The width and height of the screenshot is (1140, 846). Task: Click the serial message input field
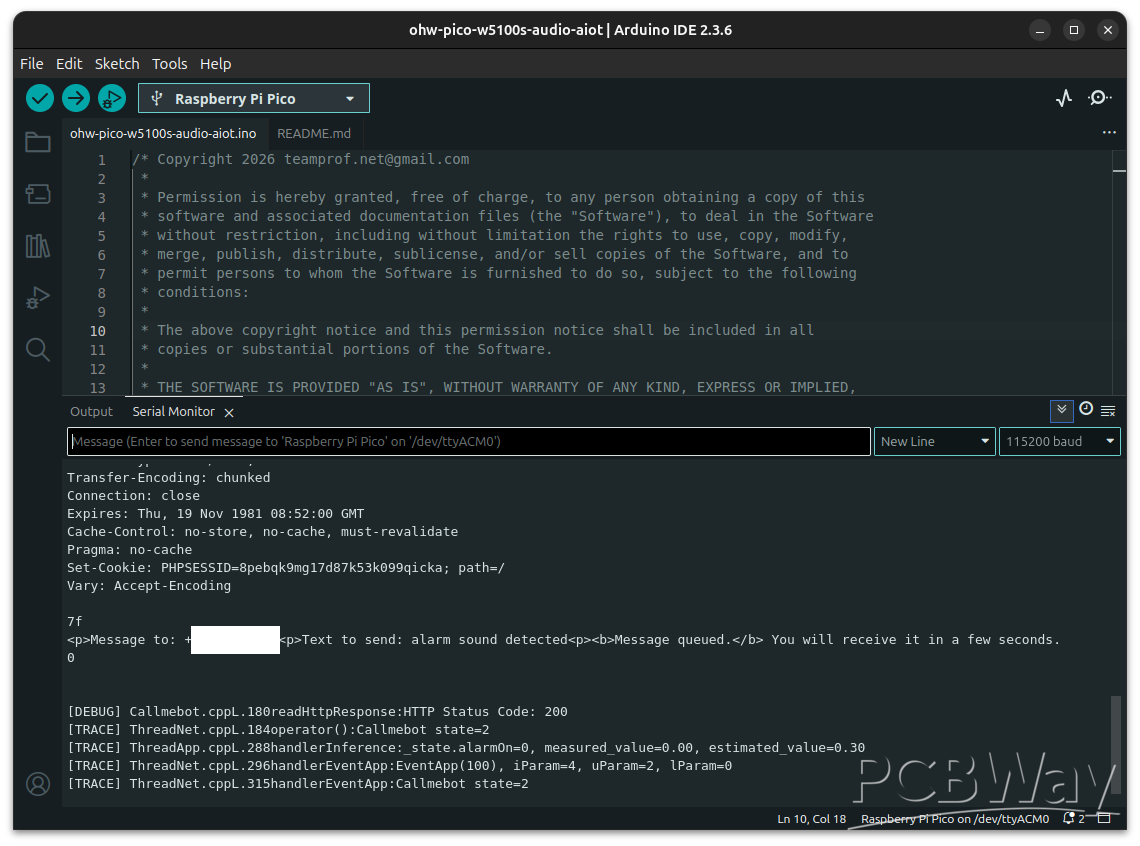pos(468,442)
